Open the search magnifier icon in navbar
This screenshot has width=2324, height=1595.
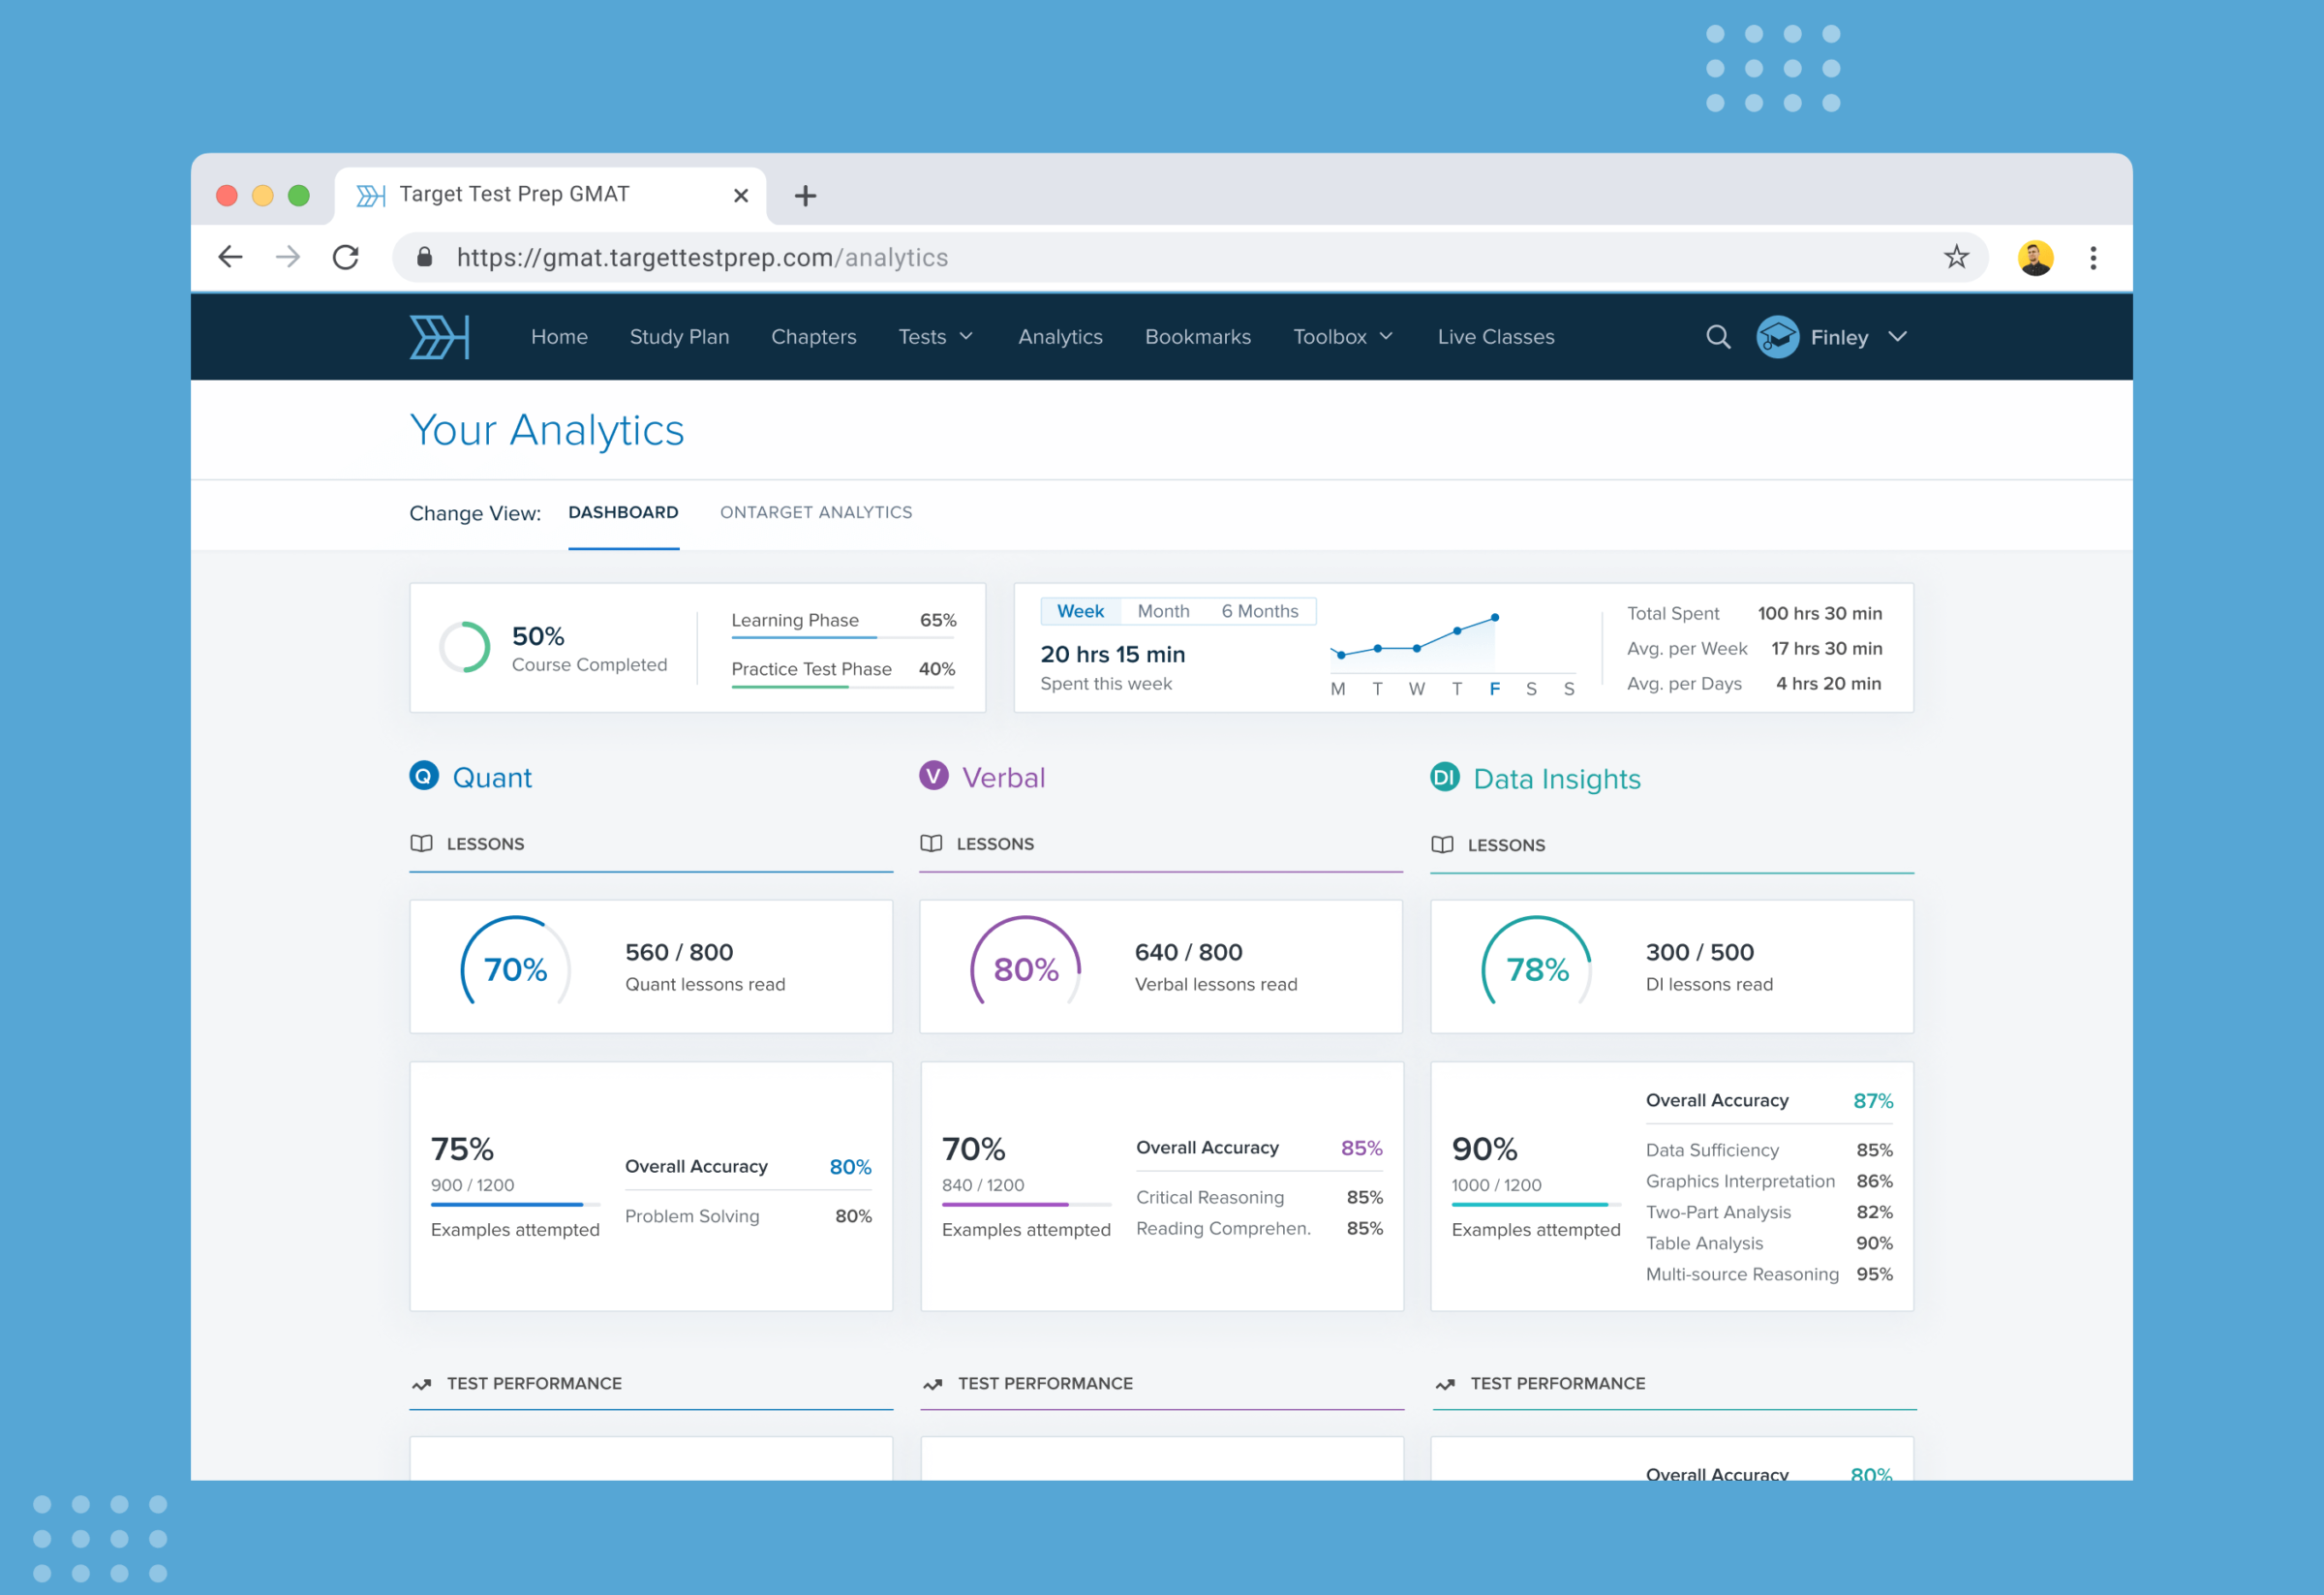[1717, 337]
